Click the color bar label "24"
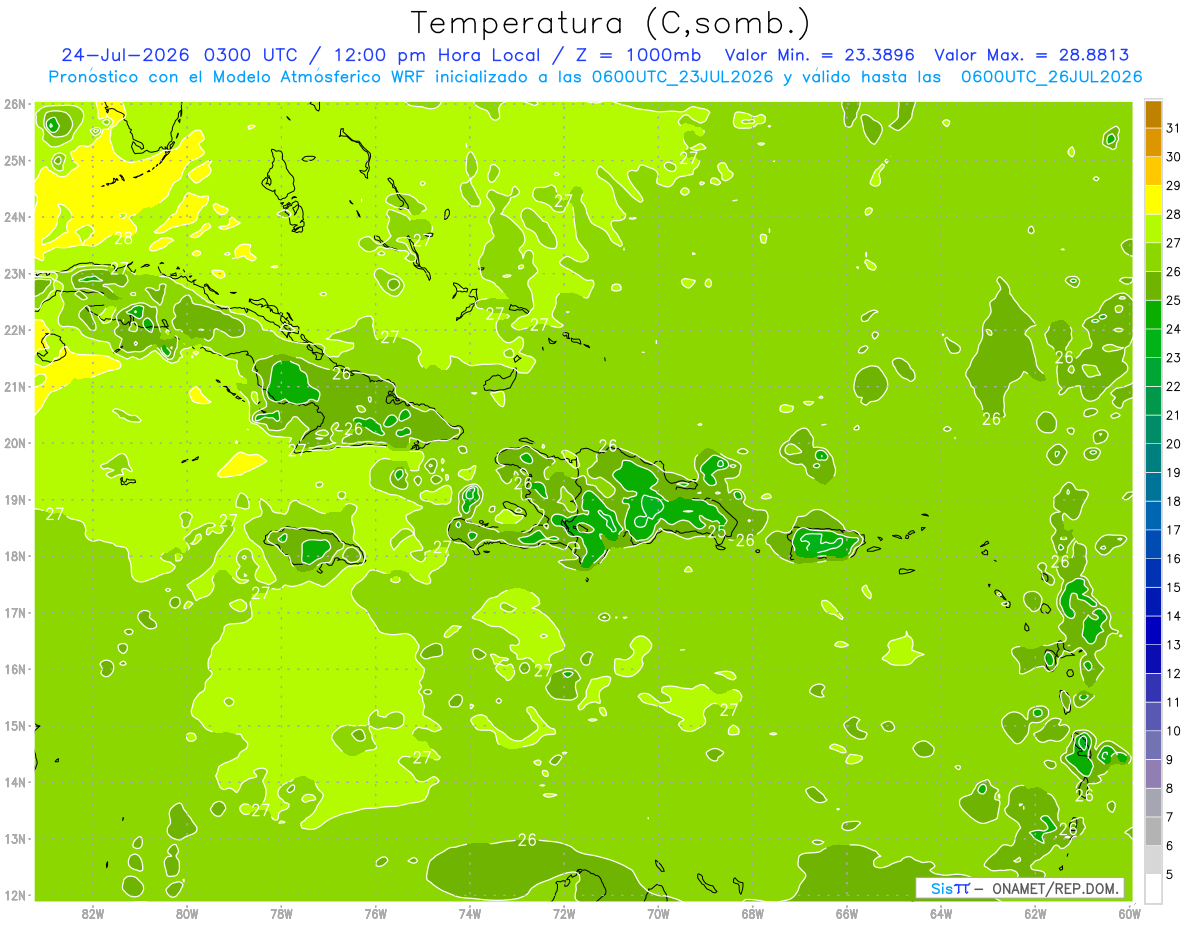 coord(1173,329)
